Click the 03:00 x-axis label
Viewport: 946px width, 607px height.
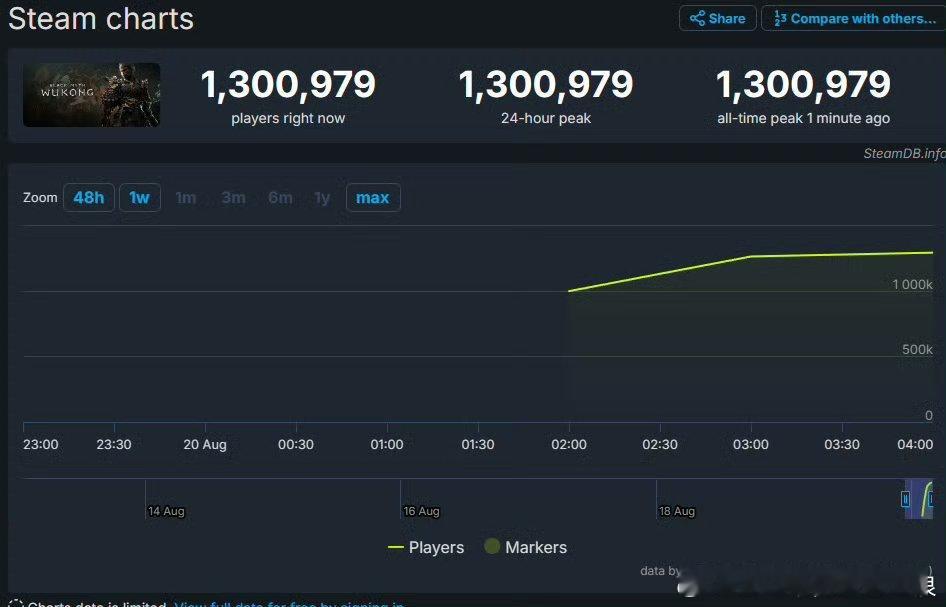point(751,445)
